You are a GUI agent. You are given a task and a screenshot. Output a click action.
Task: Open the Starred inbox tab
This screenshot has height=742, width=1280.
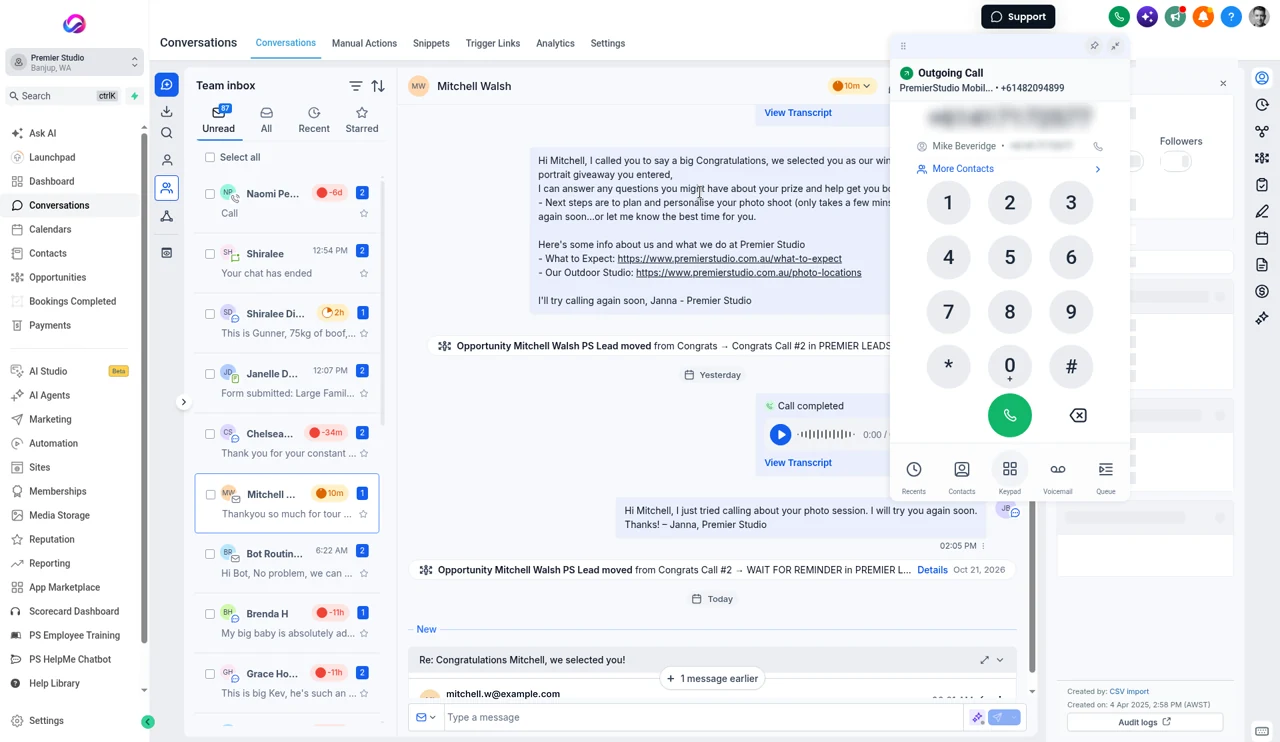coord(362,120)
